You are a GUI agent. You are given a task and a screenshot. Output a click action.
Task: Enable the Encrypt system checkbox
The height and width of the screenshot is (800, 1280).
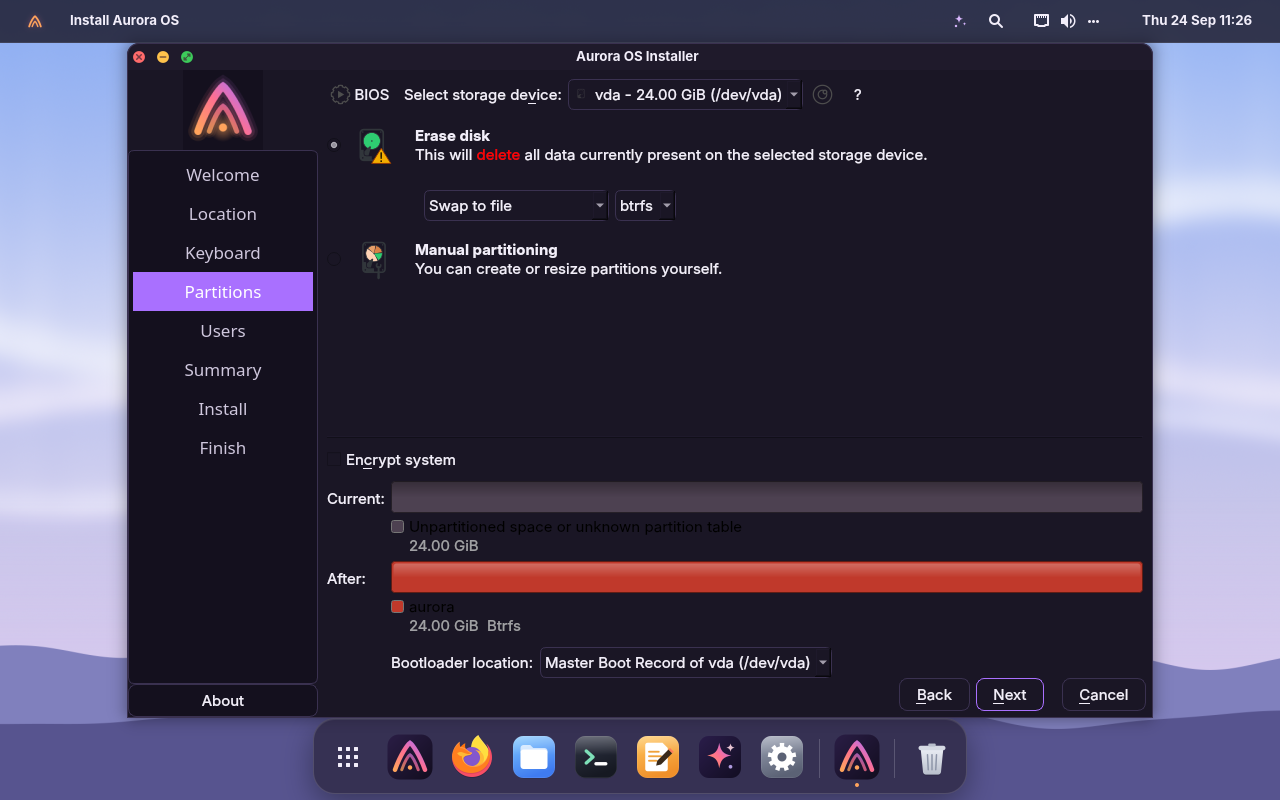[334, 460]
